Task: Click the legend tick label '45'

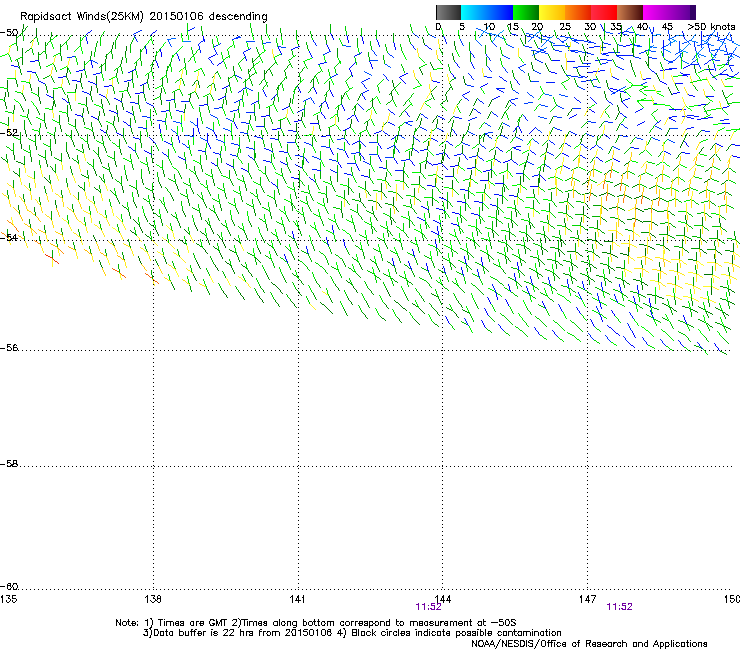Action: tap(667, 26)
